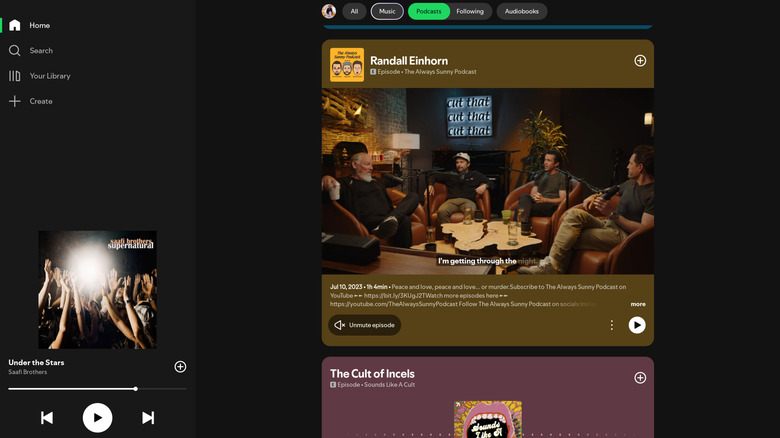The width and height of the screenshot is (780, 438).
Task: Add Randall Einhorn episode with plus icon
Action: tap(640, 61)
